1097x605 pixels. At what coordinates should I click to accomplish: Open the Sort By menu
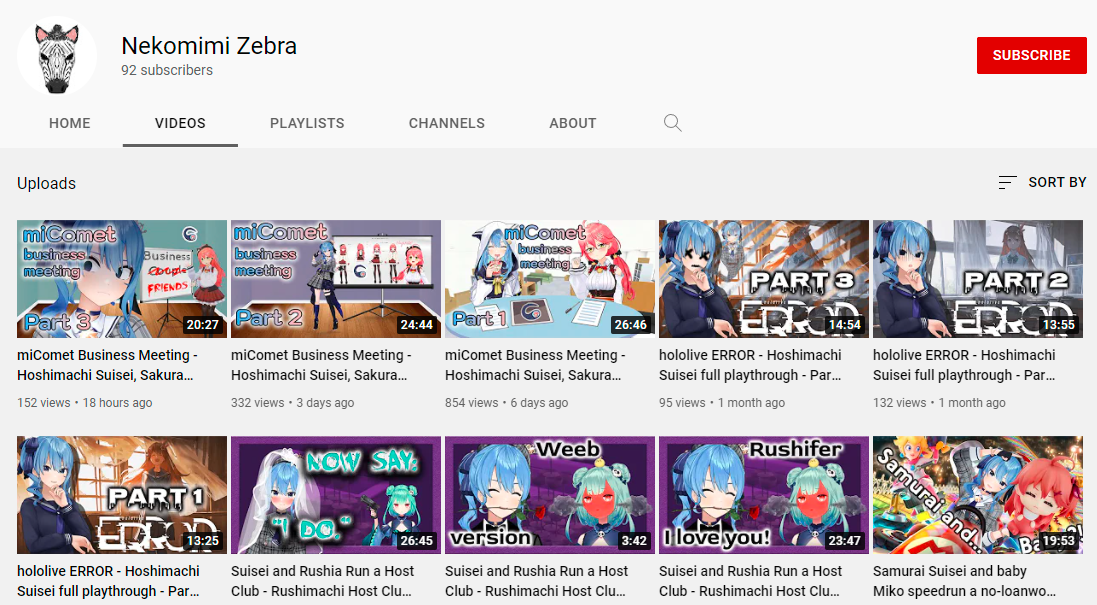point(1042,183)
